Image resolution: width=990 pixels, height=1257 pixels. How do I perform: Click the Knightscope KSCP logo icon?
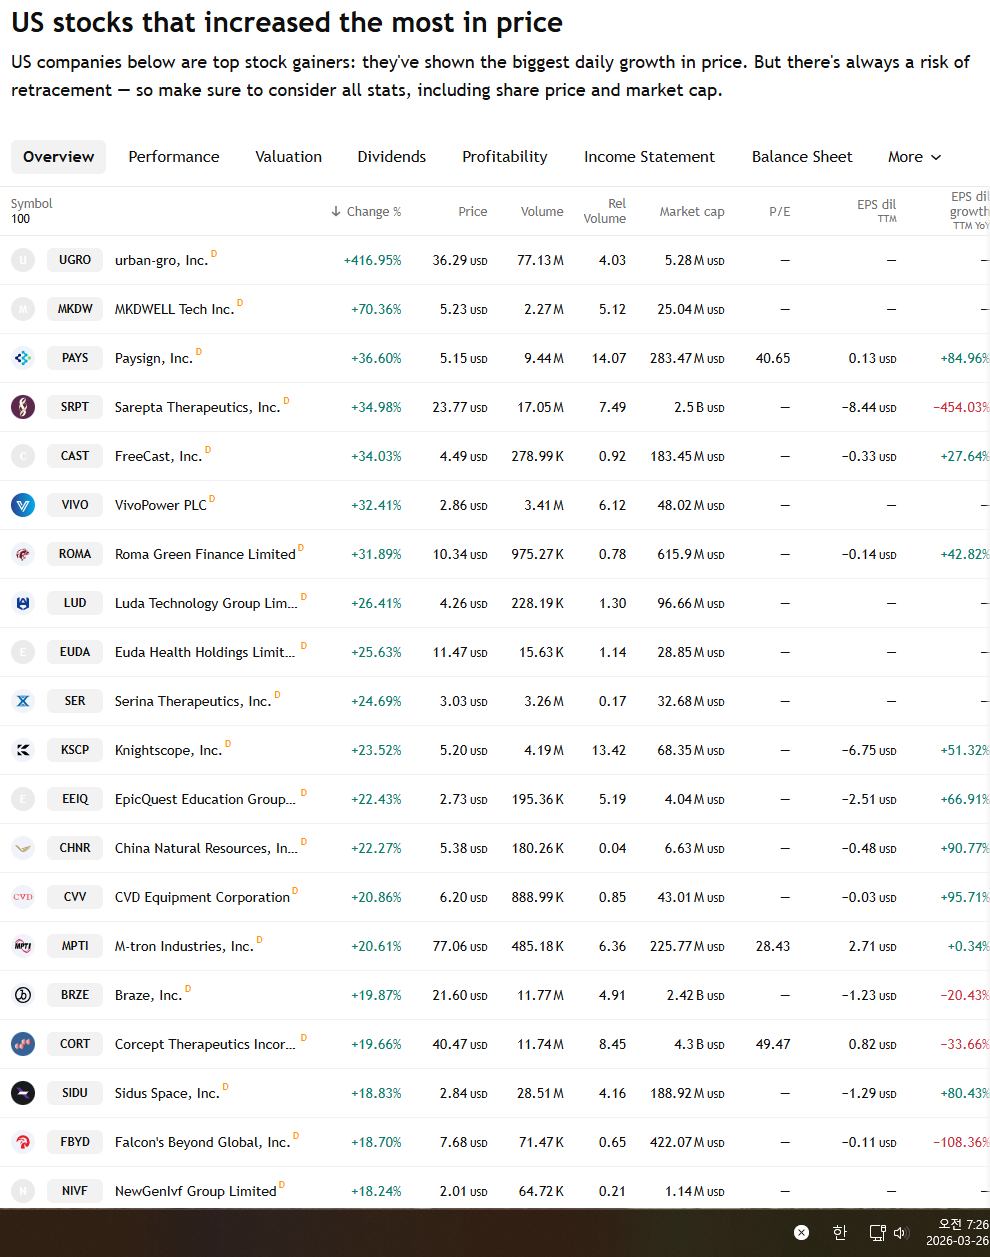coord(23,750)
